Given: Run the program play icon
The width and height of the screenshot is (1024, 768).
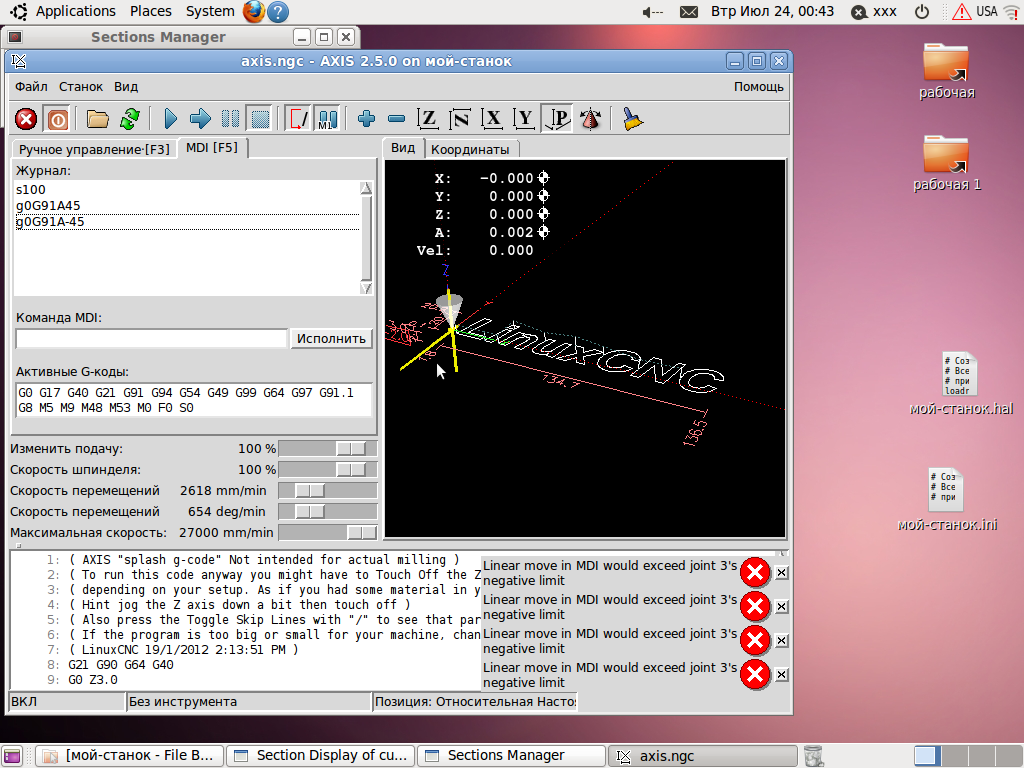Looking at the screenshot, I should click(x=170, y=119).
